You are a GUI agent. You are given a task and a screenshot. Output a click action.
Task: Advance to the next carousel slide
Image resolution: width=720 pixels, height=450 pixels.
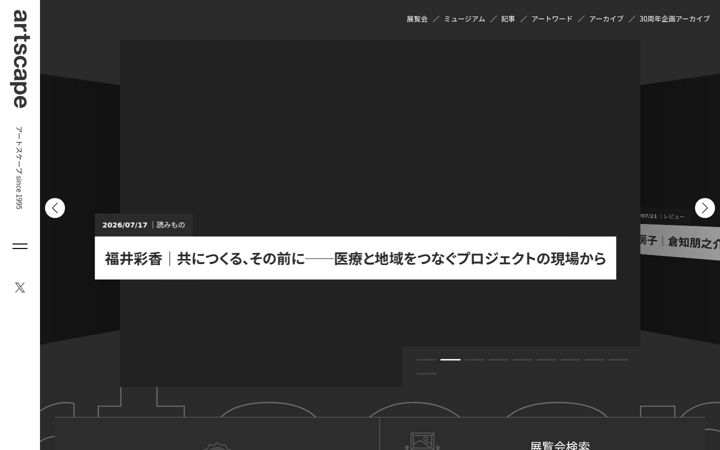tap(704, 208)
